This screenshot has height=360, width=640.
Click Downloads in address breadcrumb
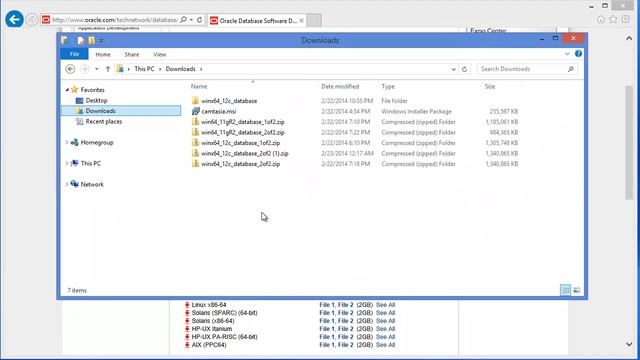pyautogui.click(x=180, y=69)
